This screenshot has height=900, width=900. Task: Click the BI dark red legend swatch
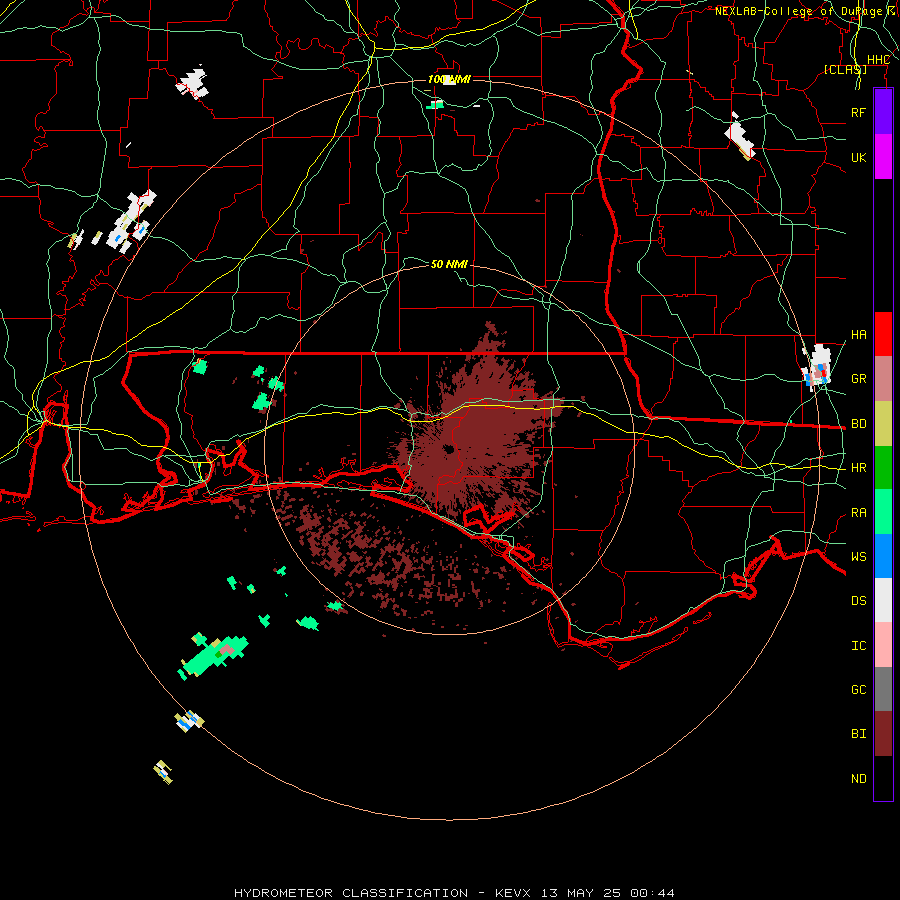(x=883, y=734)
